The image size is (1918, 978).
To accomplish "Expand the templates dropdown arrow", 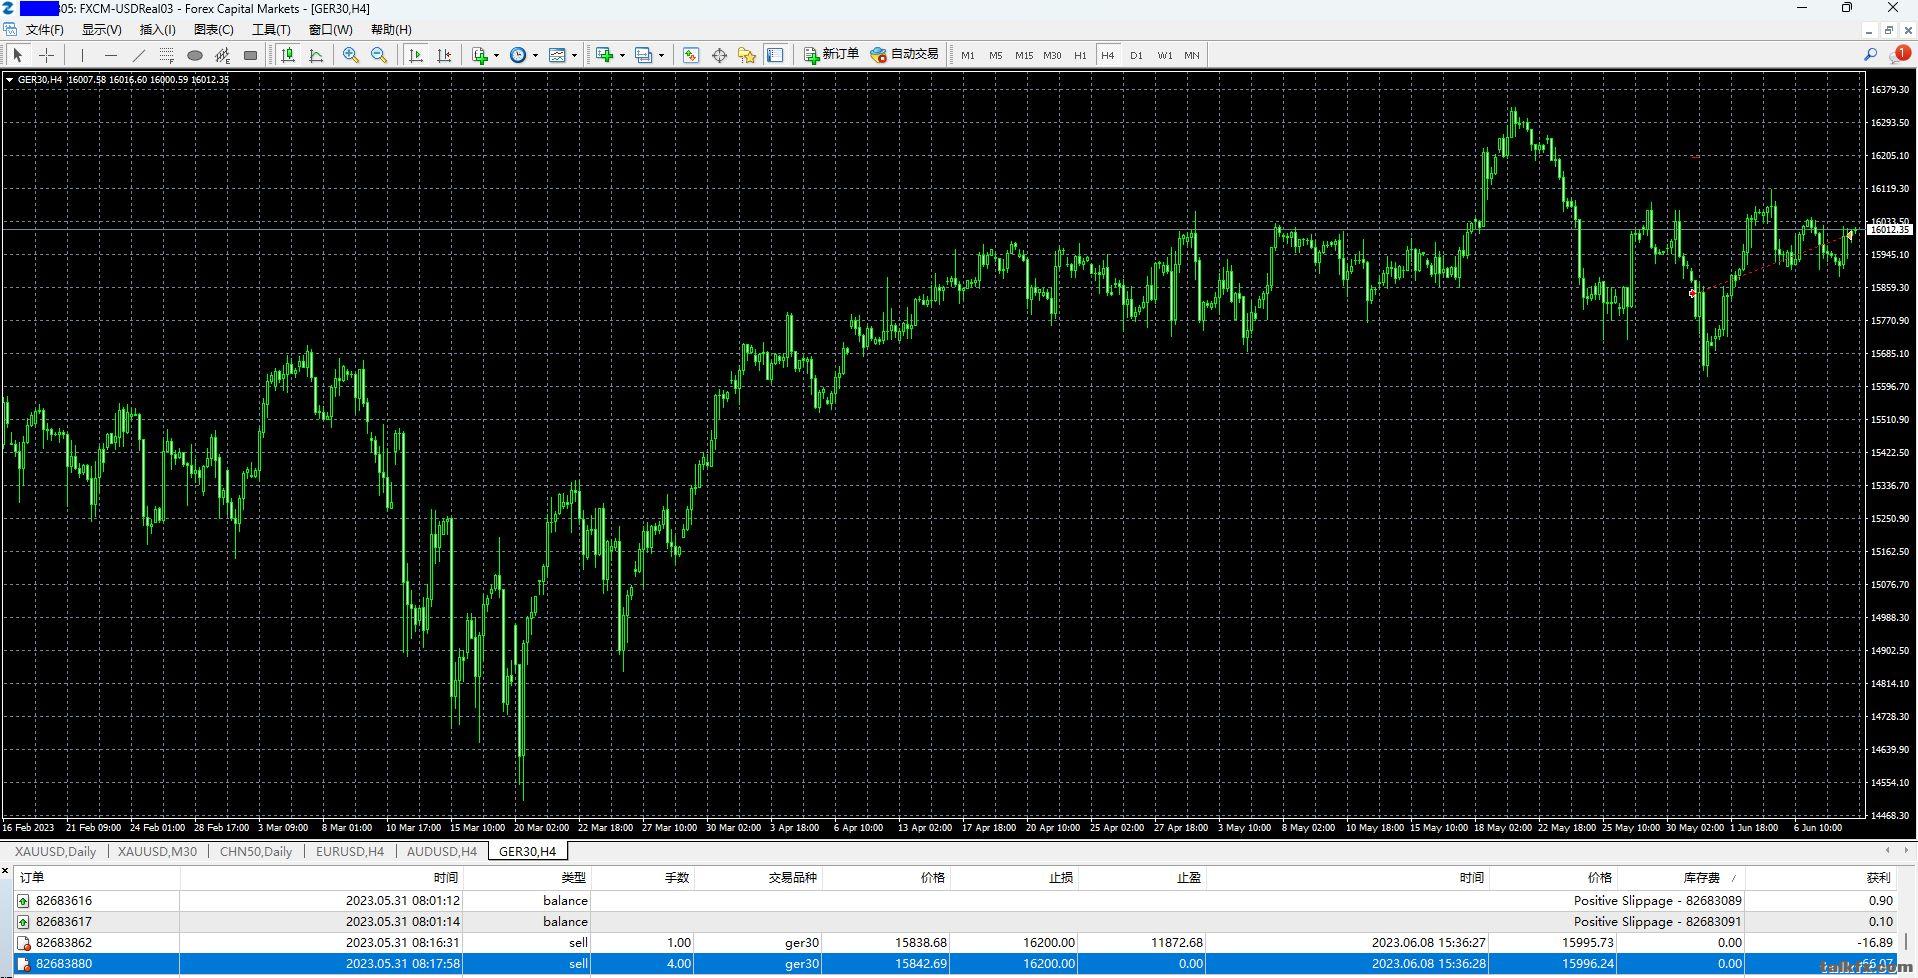I will 575,55.
